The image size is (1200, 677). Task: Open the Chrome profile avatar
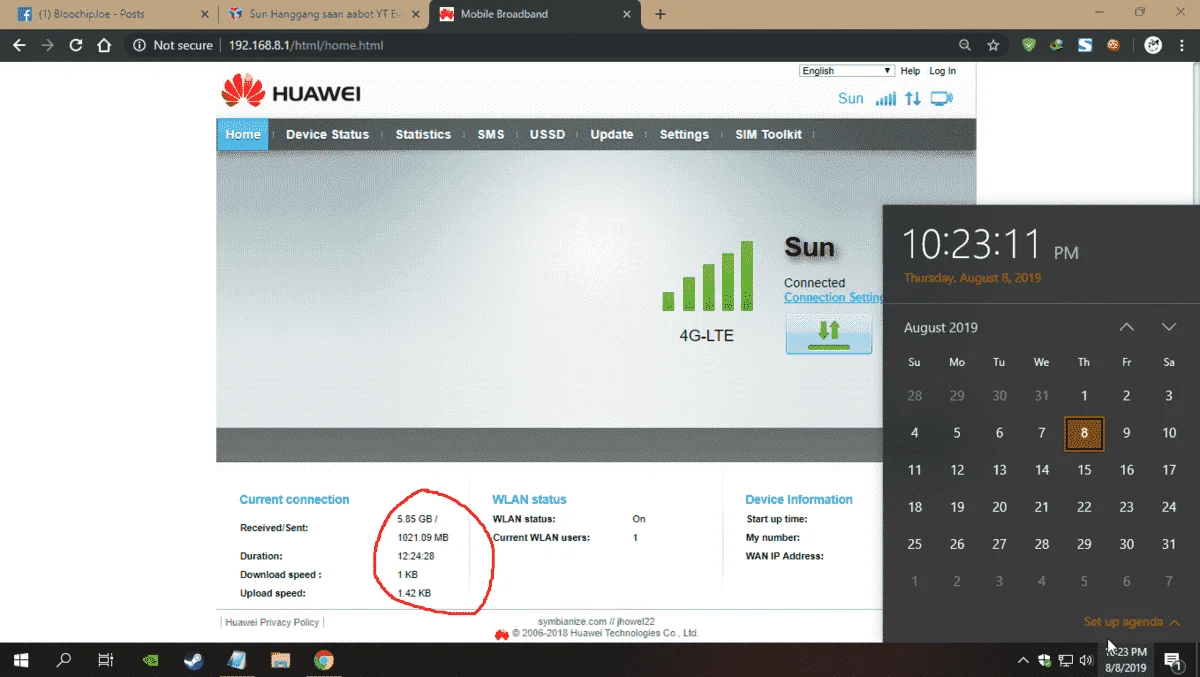1153,45
